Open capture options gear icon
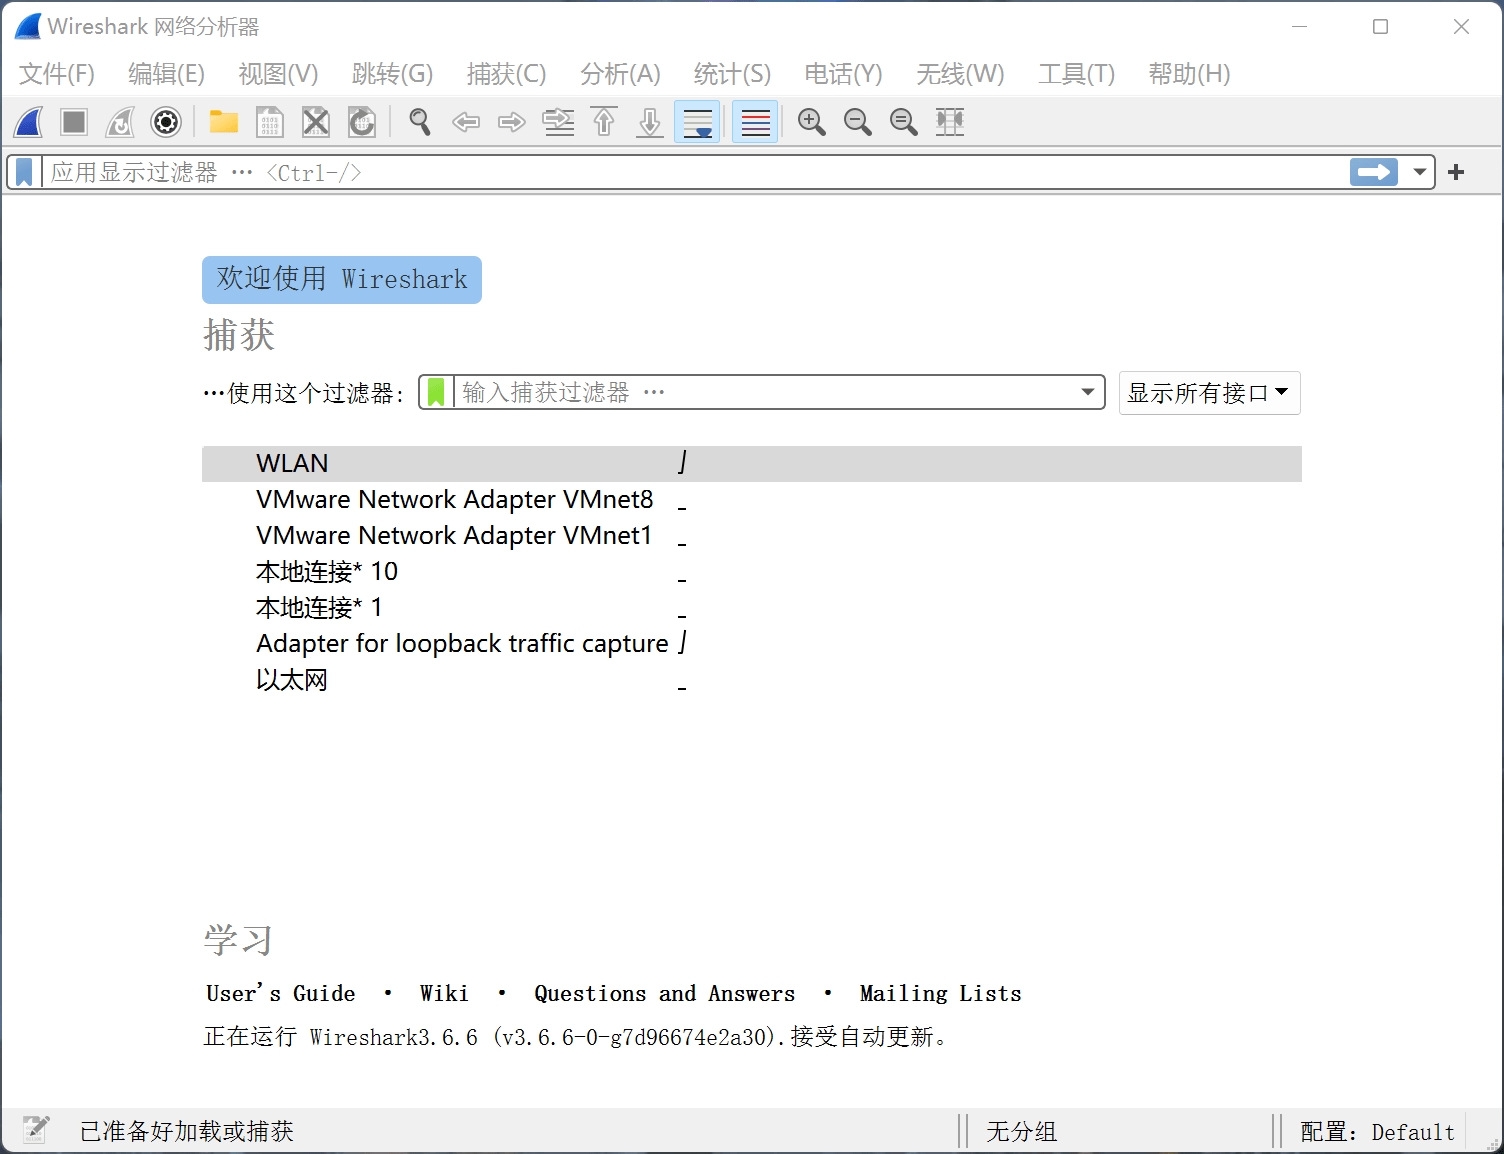The width and height of the screenshot is (1504, 1154). point(166,122)
